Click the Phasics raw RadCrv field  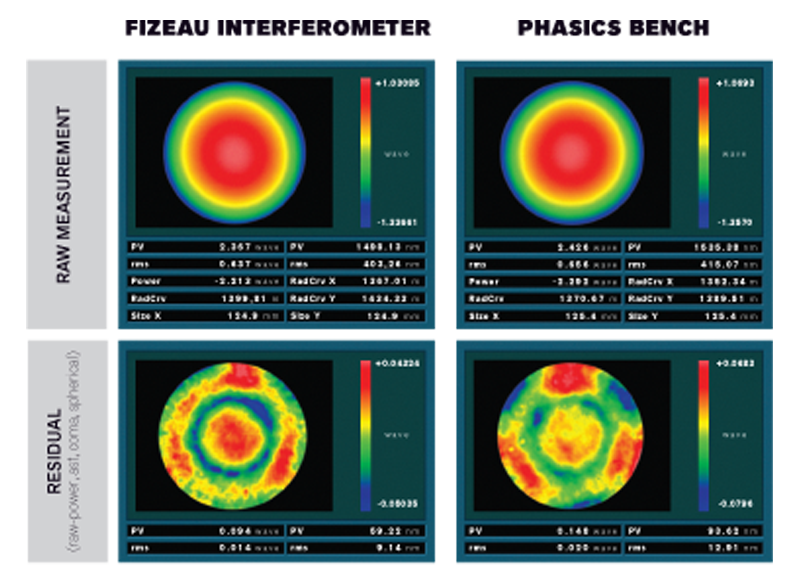pos(543,299)
